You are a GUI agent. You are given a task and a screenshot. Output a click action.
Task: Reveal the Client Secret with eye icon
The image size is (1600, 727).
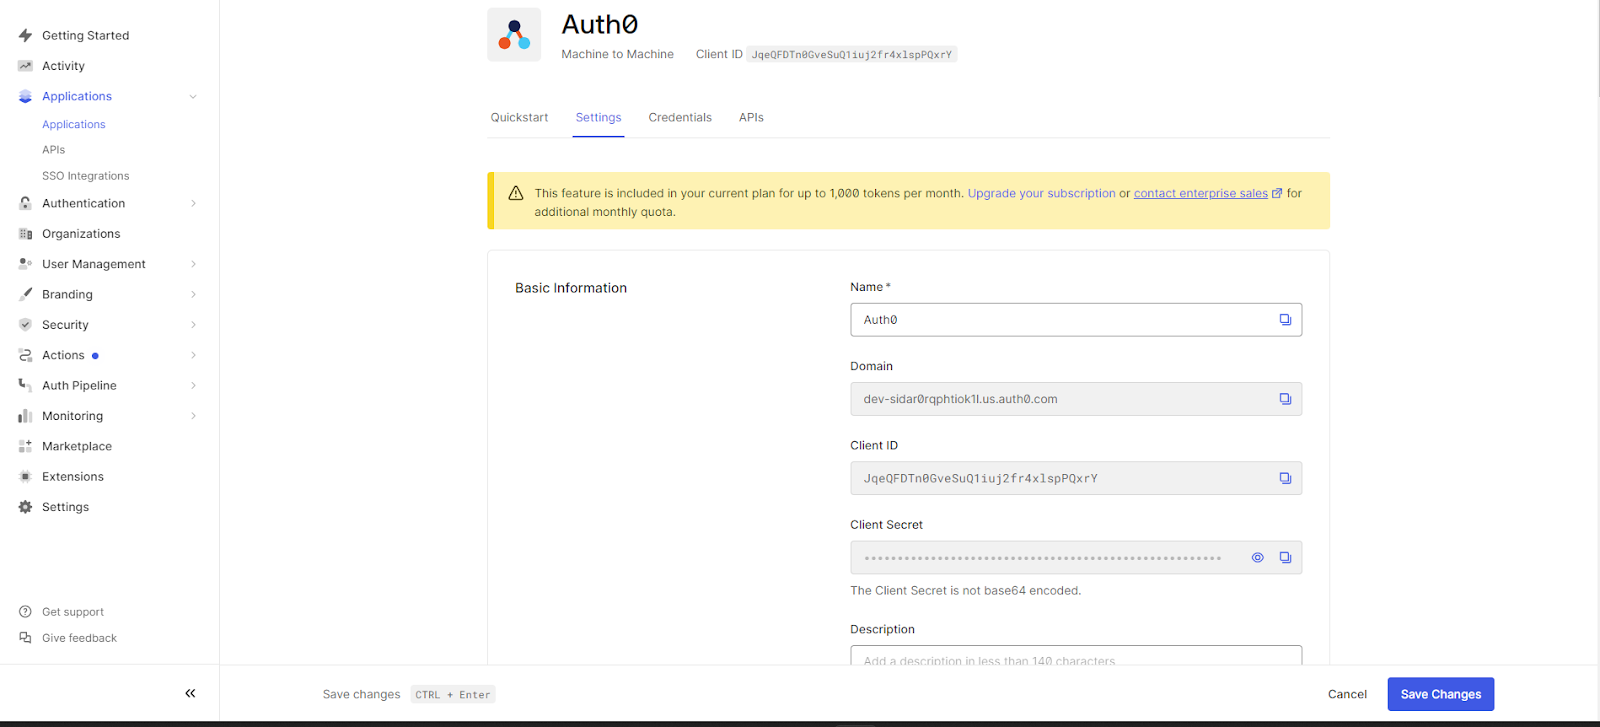(x=1258, y=558)
